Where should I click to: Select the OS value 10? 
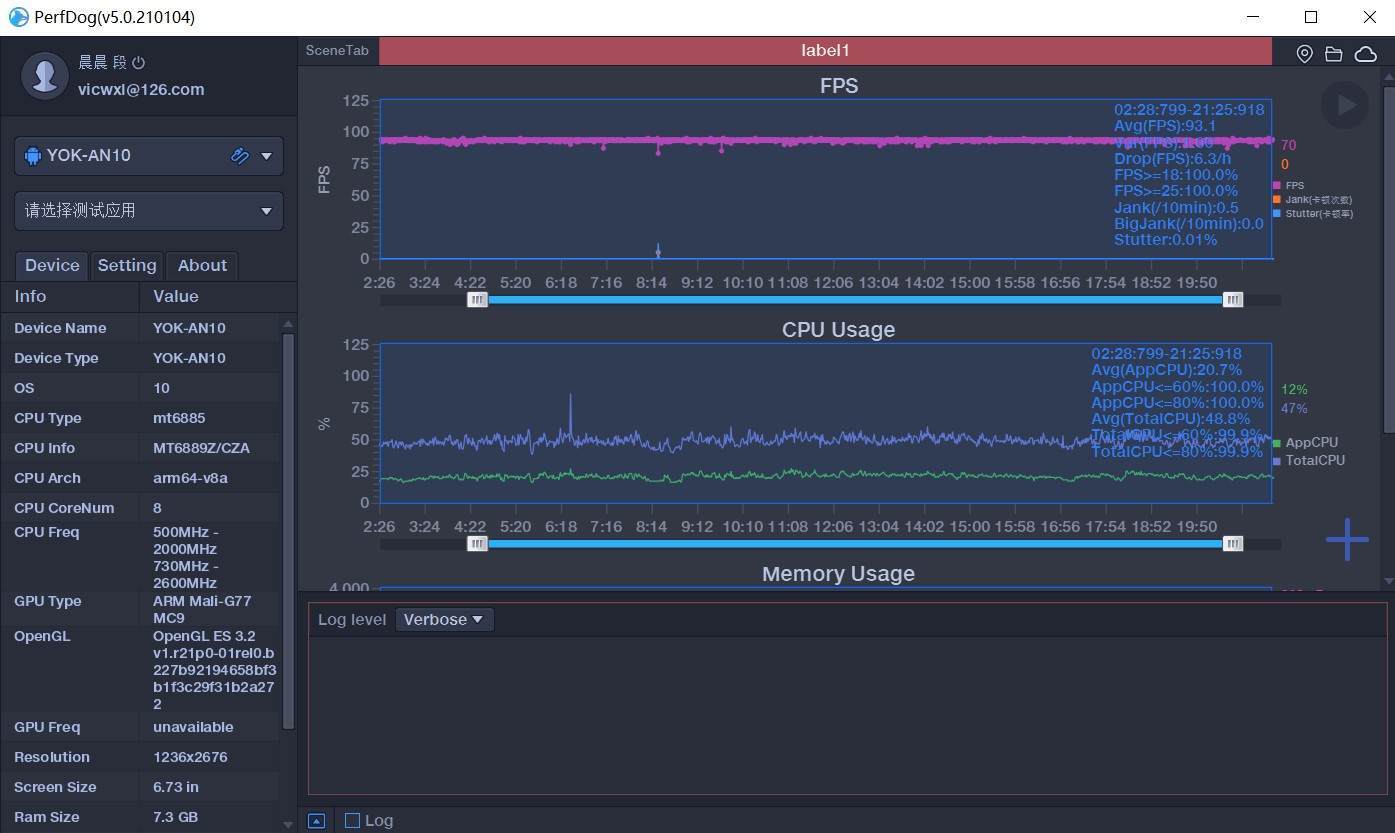[161, 388]
